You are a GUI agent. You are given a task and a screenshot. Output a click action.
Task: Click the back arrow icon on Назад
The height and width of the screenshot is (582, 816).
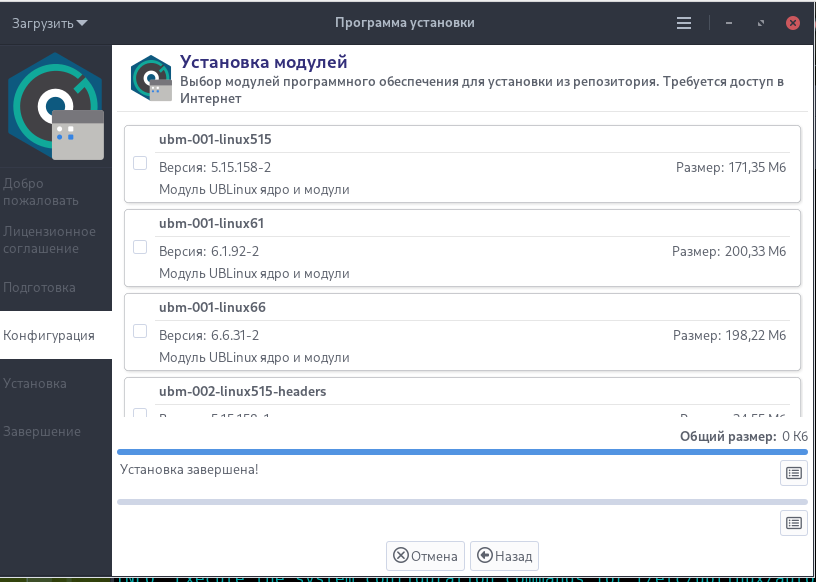pyautogui.click(x=484, y=555)
